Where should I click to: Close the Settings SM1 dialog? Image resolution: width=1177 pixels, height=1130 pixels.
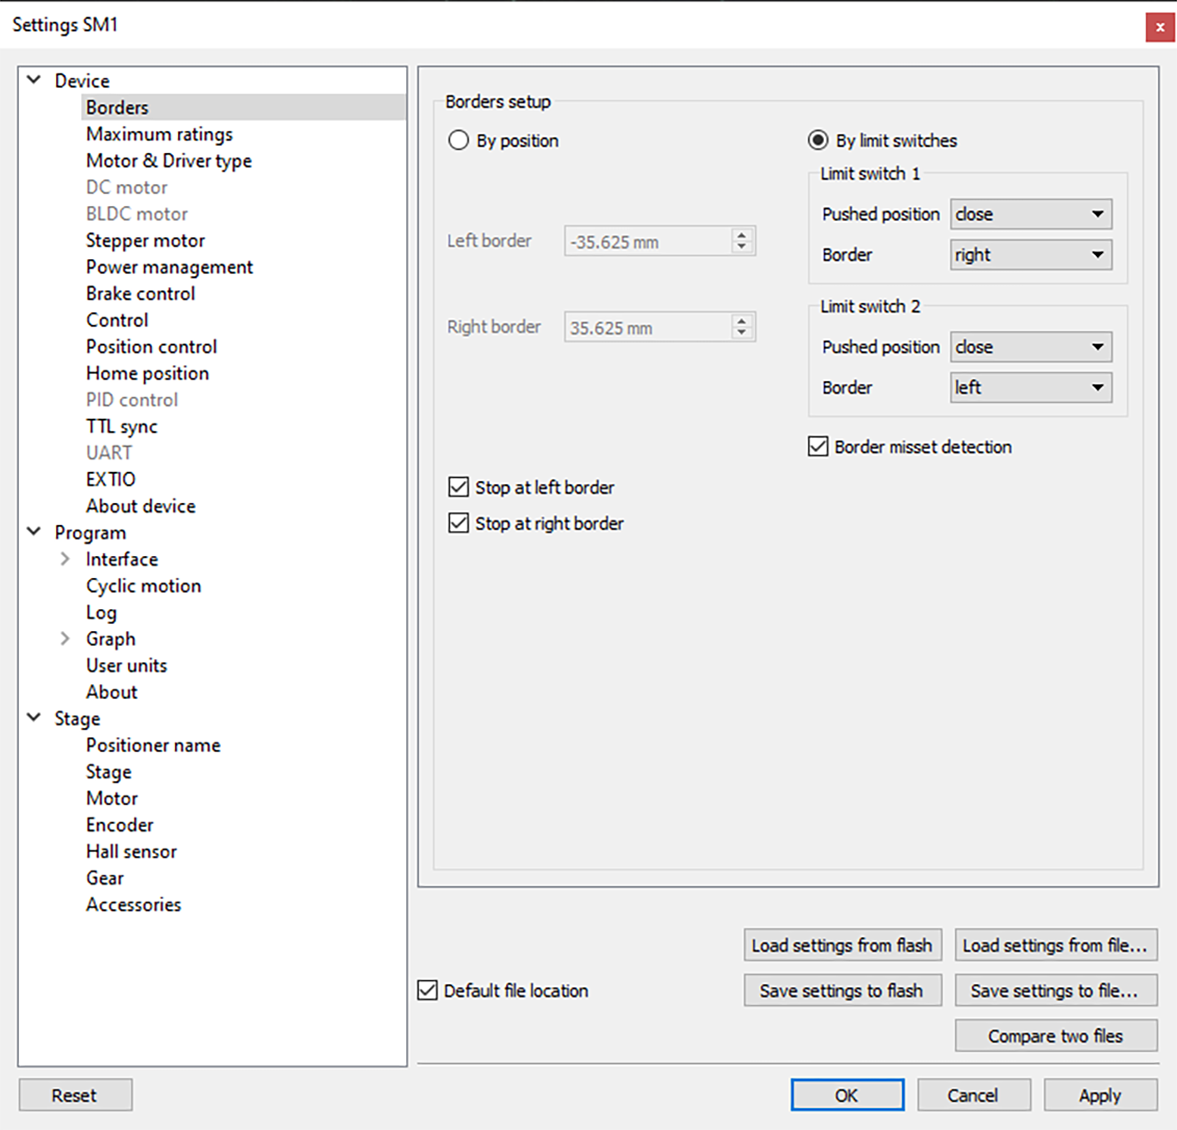tap(1159, 27)
